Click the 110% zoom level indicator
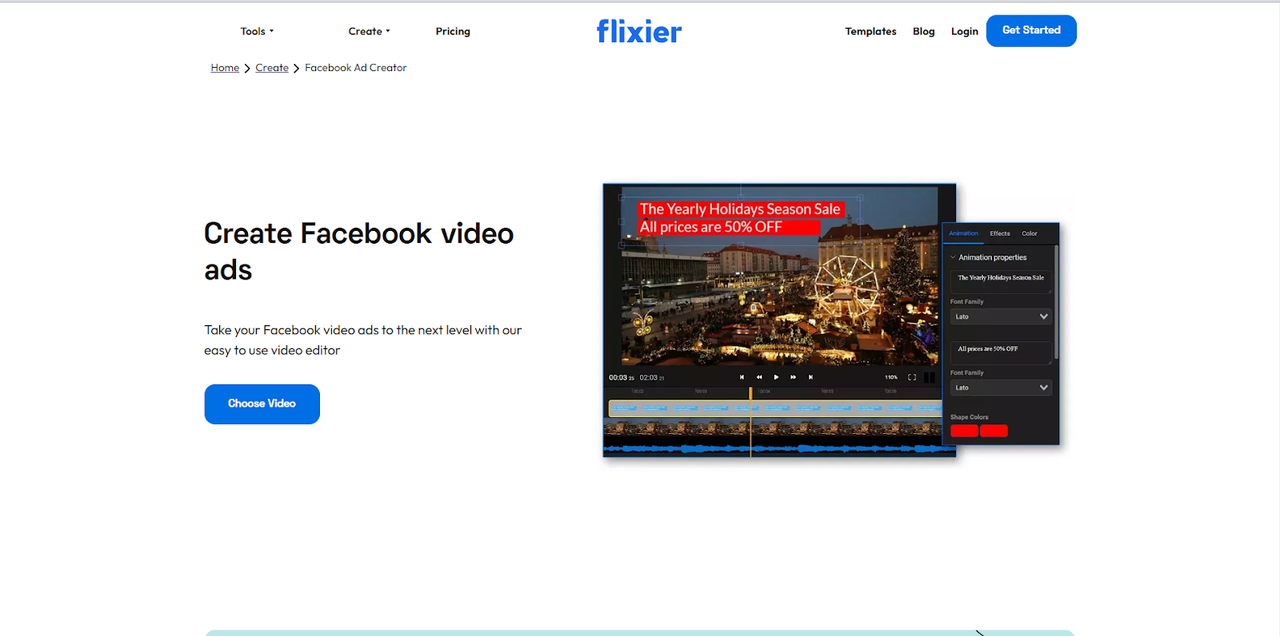The width and height of the screenshot is (1280, 636). click(891, 377)
